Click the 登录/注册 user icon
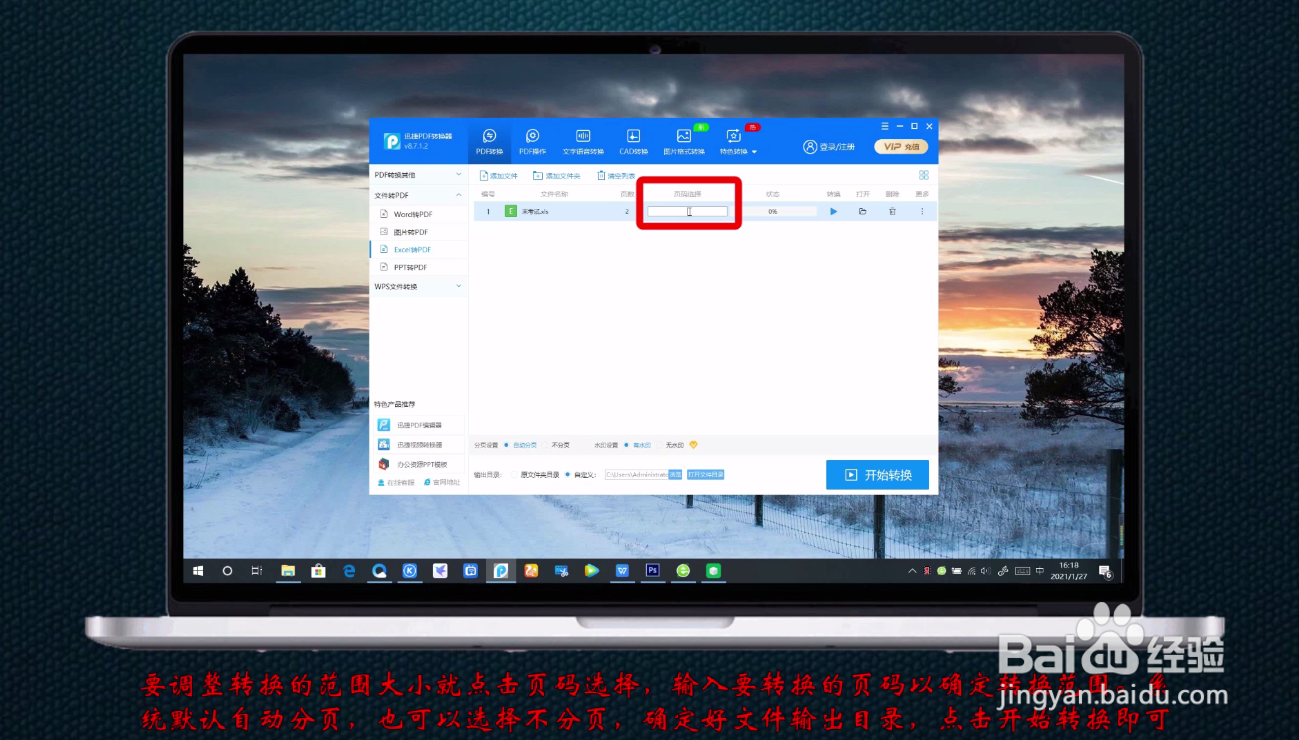 [829, 147]
